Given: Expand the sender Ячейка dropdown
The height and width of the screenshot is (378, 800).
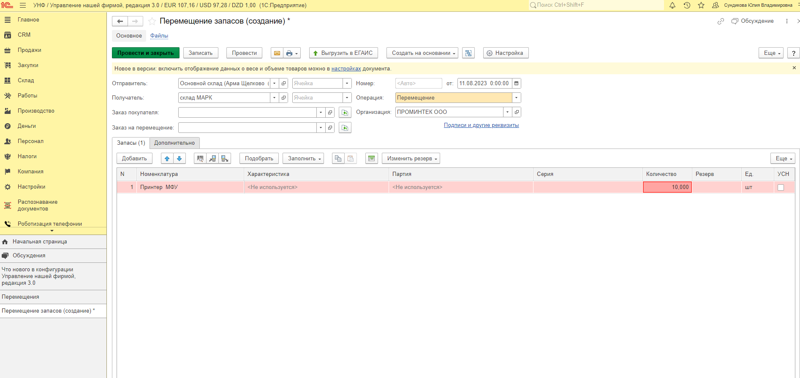Looking at the screenshot, I should [347, 83].
